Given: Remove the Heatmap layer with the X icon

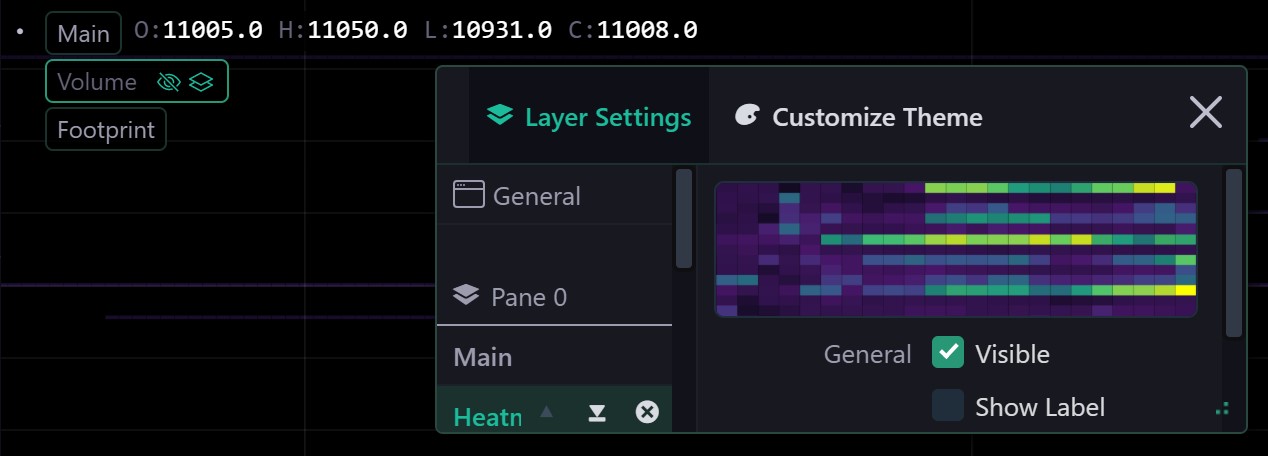Looking at the screenshot, I should 647,412.
